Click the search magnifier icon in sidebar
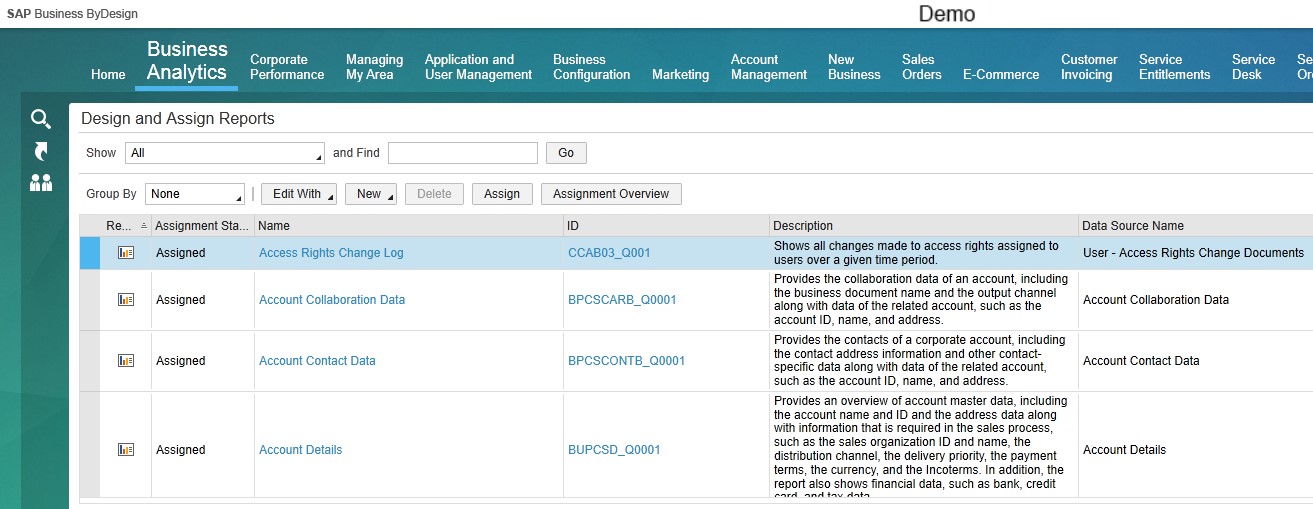 tap(40, 120)
